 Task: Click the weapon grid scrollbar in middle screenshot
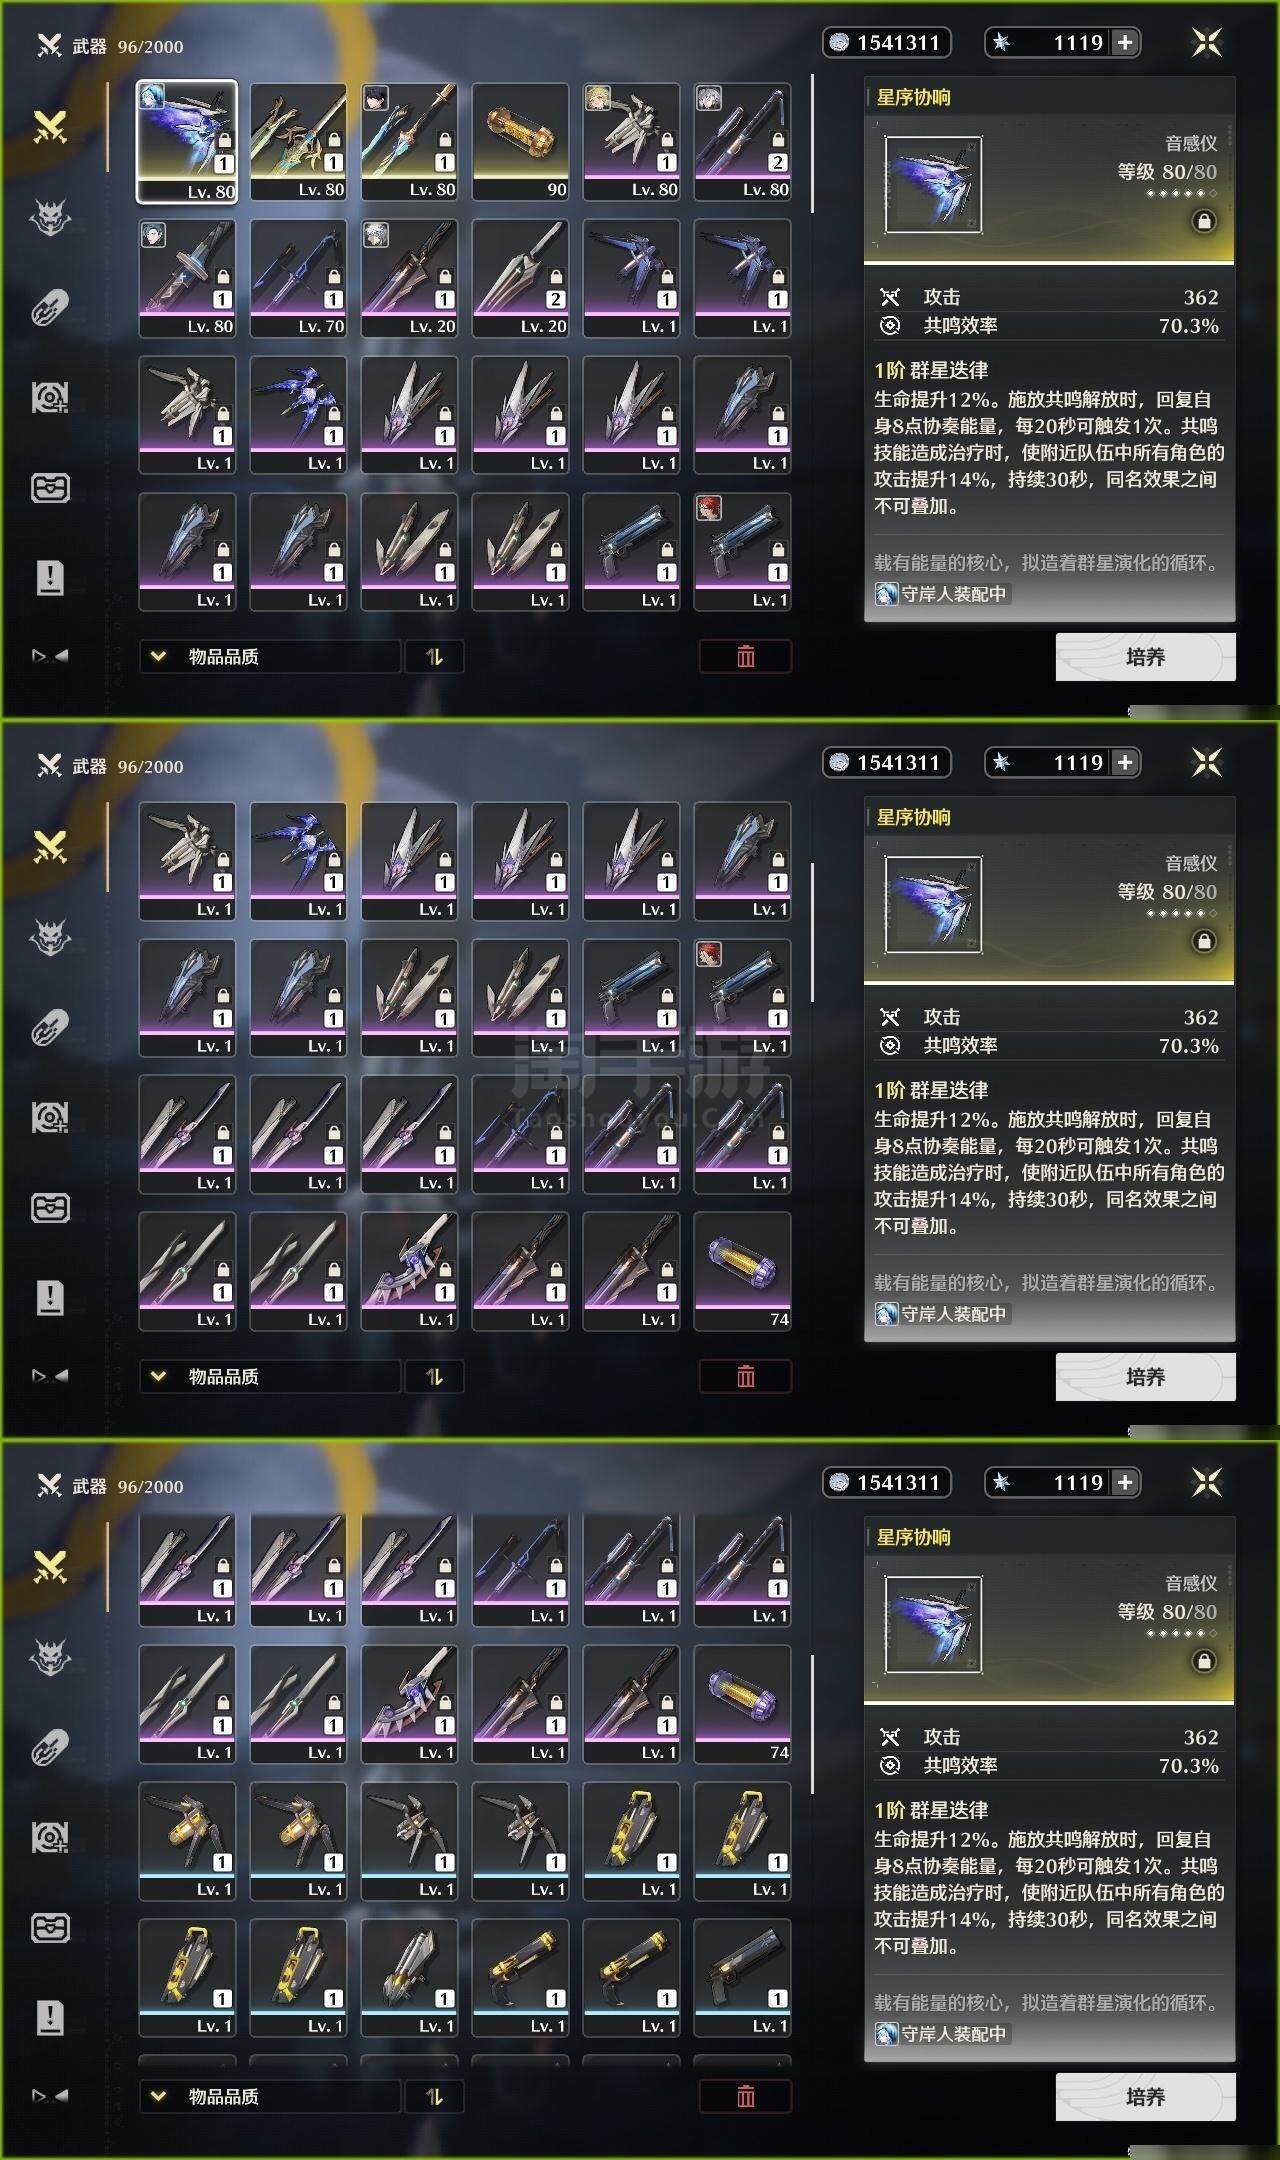pyautogui.click(x=812, y=933)
